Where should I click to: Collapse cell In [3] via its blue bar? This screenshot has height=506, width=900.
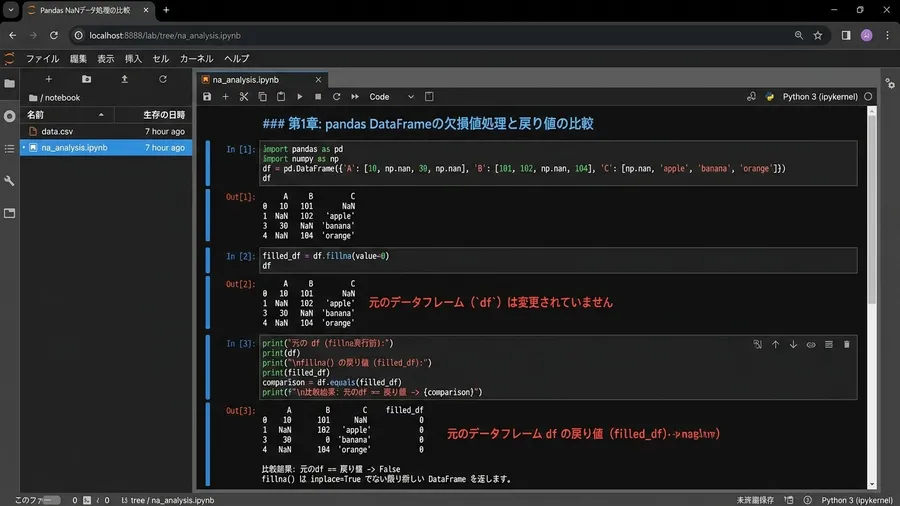click(208, 367)
